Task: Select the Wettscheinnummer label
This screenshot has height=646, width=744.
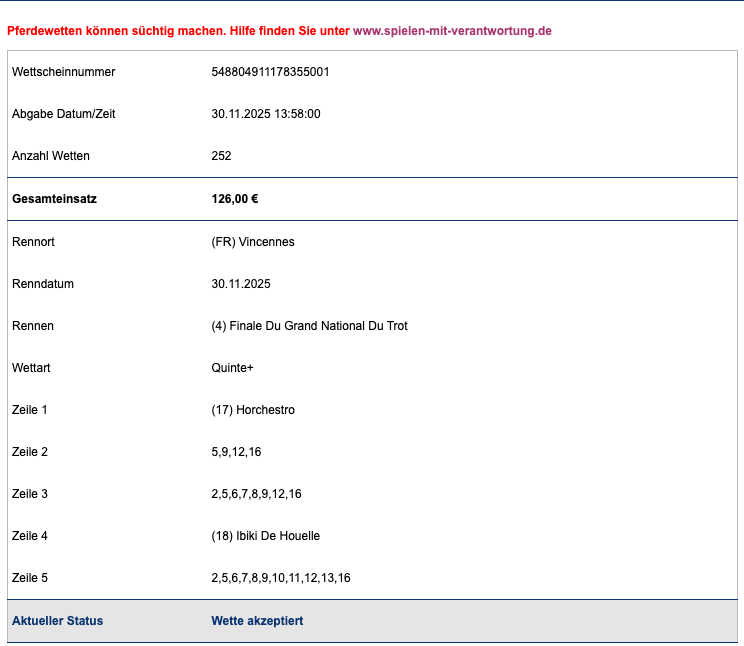Action: [63, 72]
